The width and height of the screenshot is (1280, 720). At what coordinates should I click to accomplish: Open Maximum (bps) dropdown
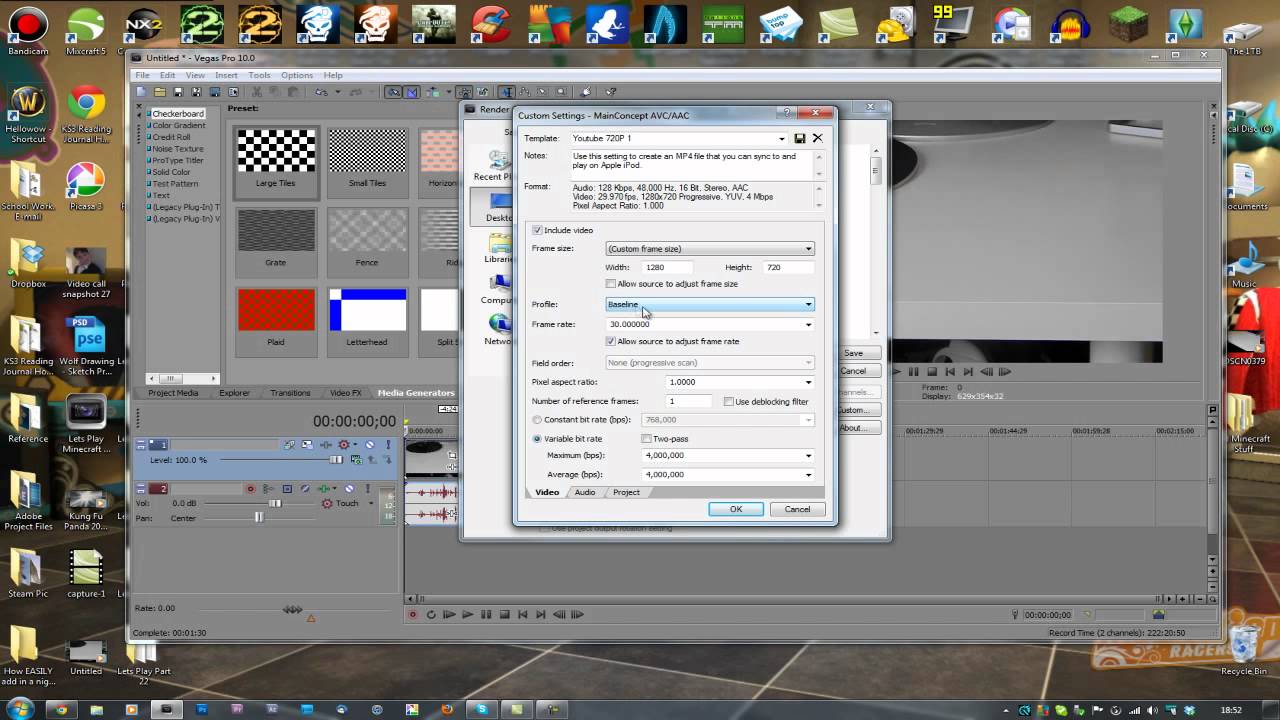(728, 455)
